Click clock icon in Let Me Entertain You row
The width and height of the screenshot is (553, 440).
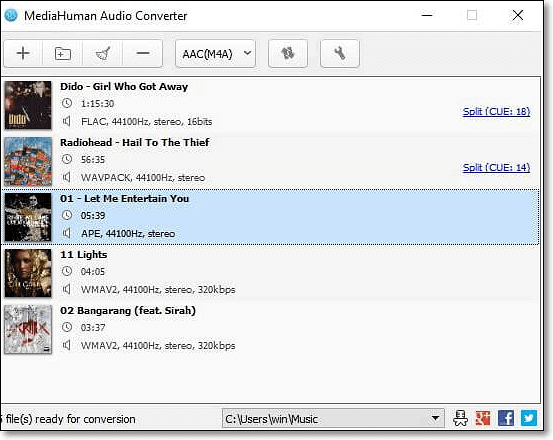click(67, 215)
